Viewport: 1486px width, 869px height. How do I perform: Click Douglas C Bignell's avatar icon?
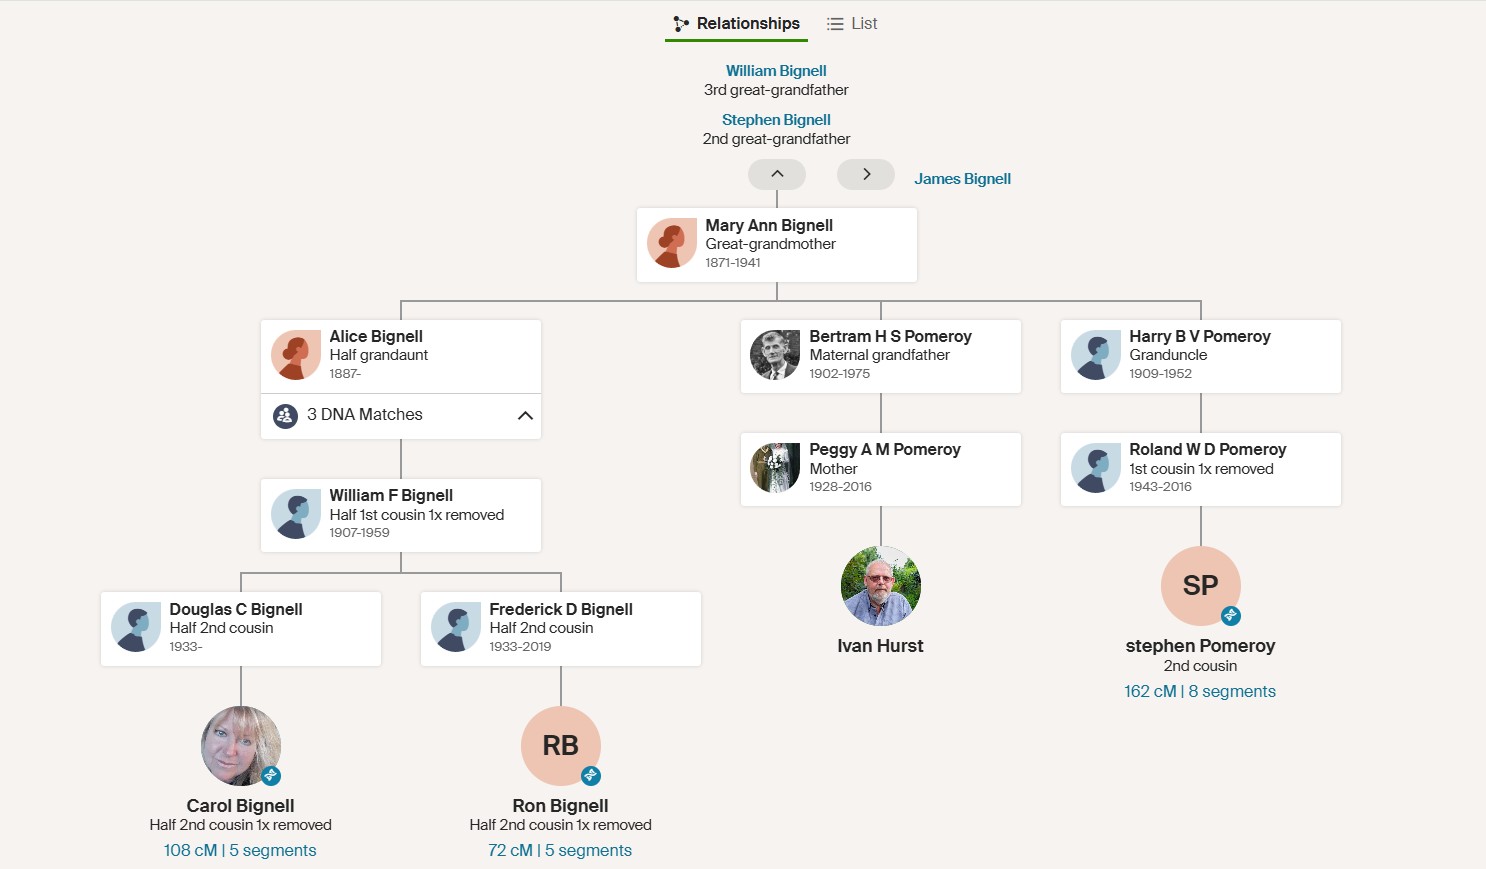(x=136, y=628)
